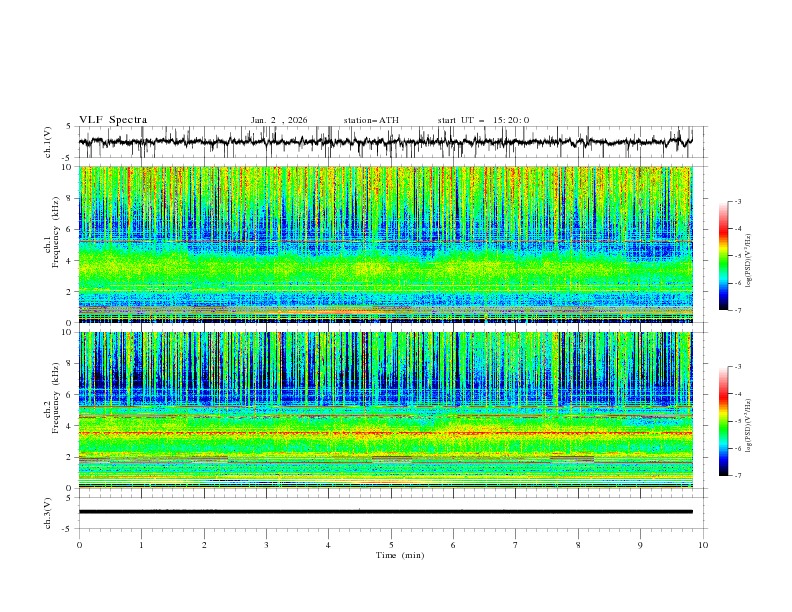The image size is (792, 612).
Task: Click the 'ch.1(V)' axis label
Action: click(48, 142)
